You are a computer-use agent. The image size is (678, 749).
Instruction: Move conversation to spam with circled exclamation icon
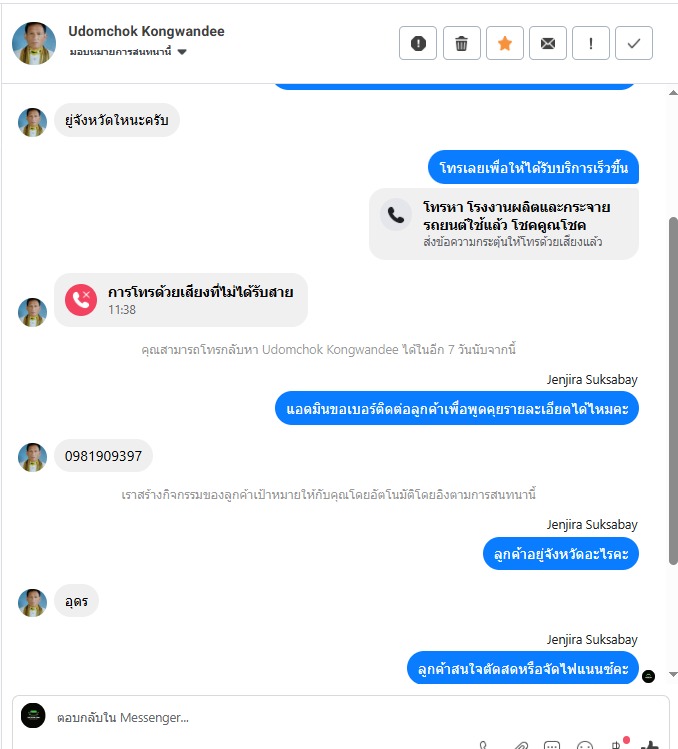[x=418, y=43]
